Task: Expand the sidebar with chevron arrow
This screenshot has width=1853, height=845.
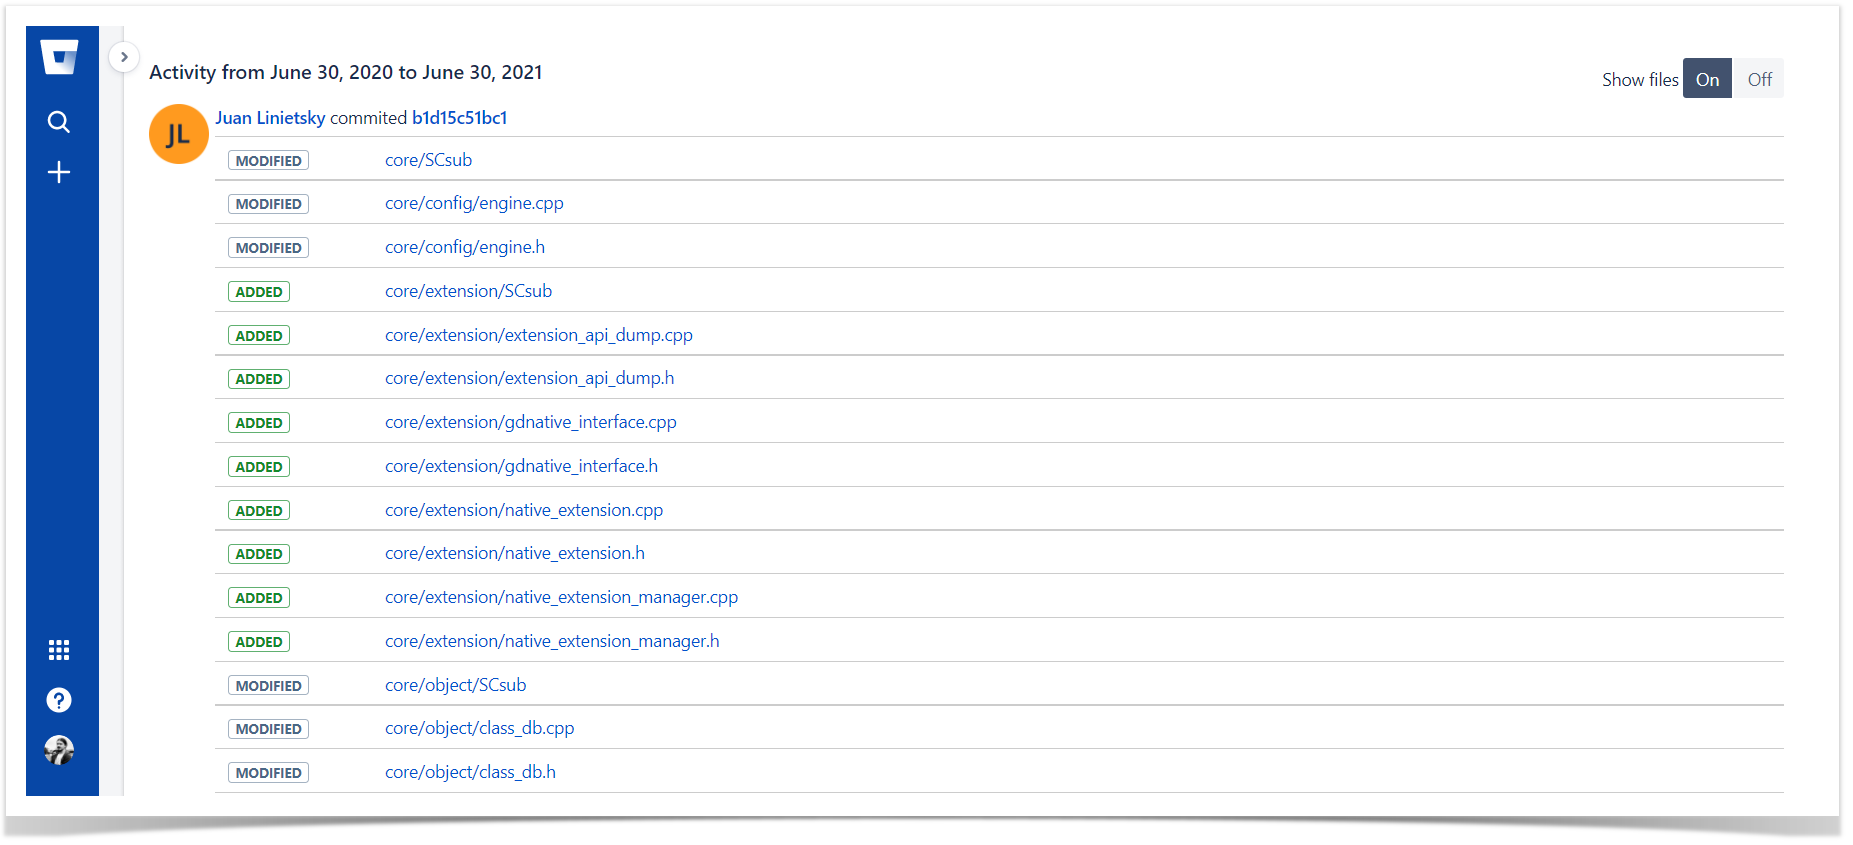Action: pyautogui.click(x=124, y=57)
